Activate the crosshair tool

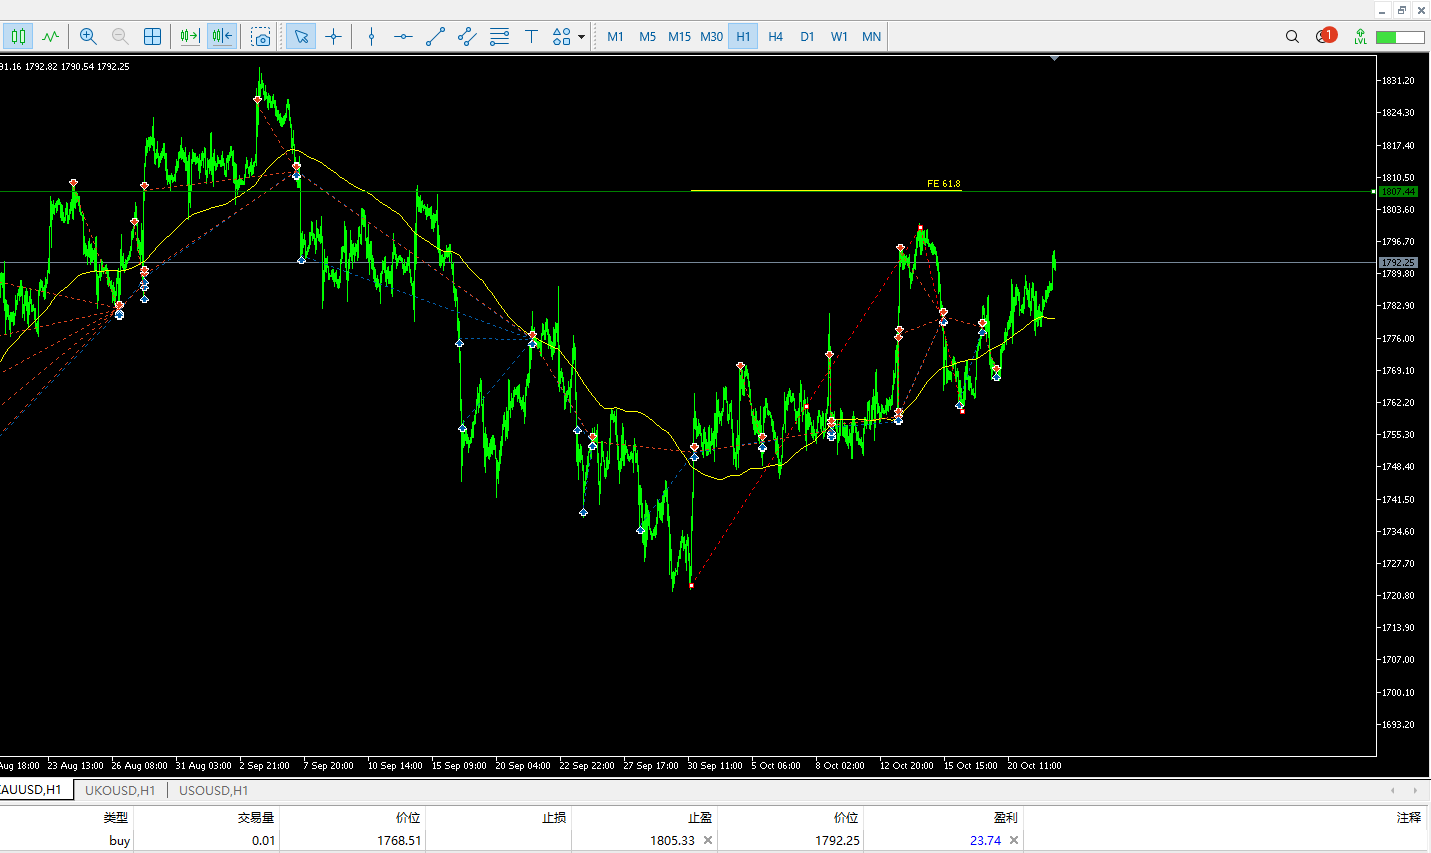pos(333,37)
